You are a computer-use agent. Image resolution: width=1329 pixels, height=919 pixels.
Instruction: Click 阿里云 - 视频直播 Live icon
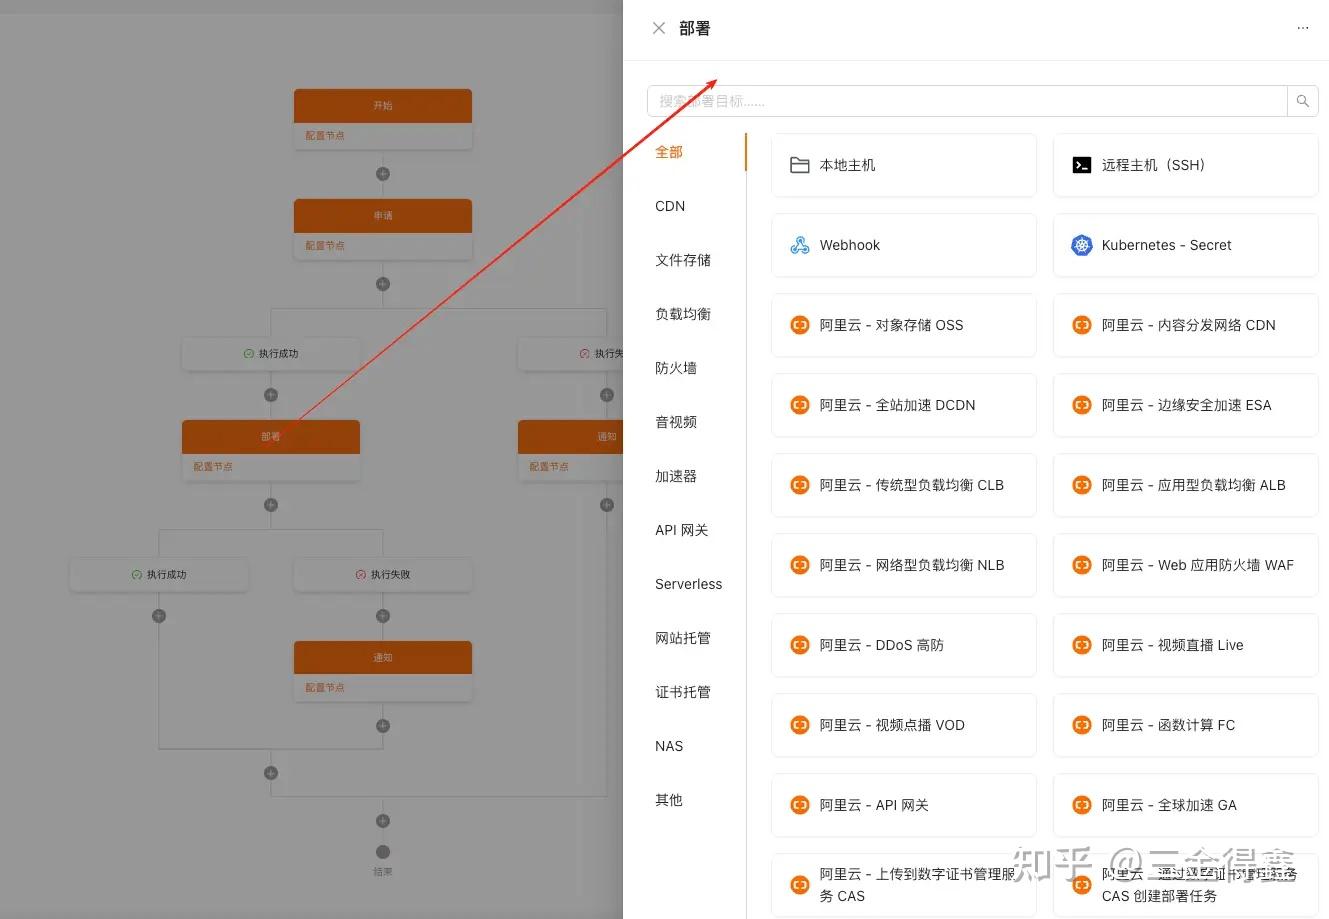[1081, 644]
